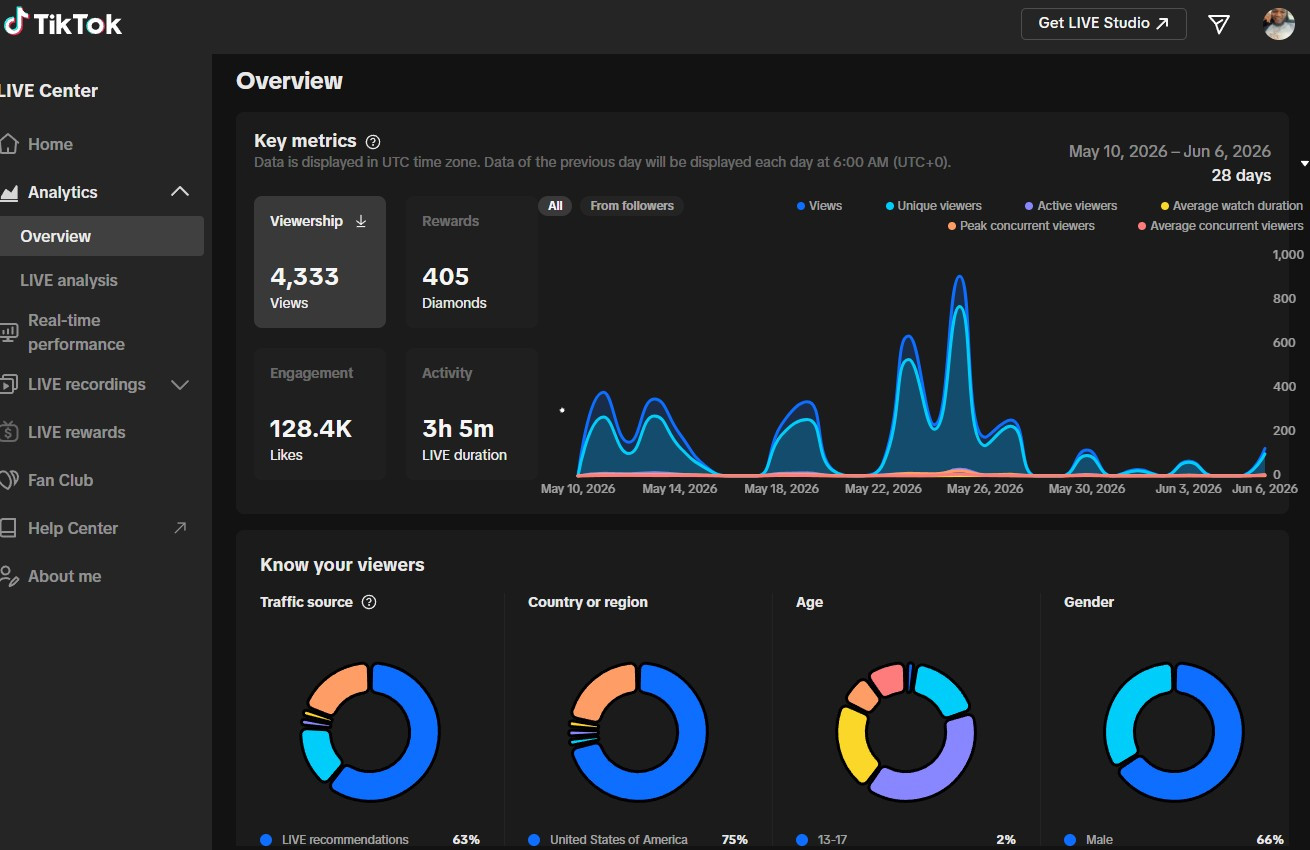Toggle Peak concurrent viewers legend item
The height and width of the screenshot is (850, 1310).
pos(1021,226)
